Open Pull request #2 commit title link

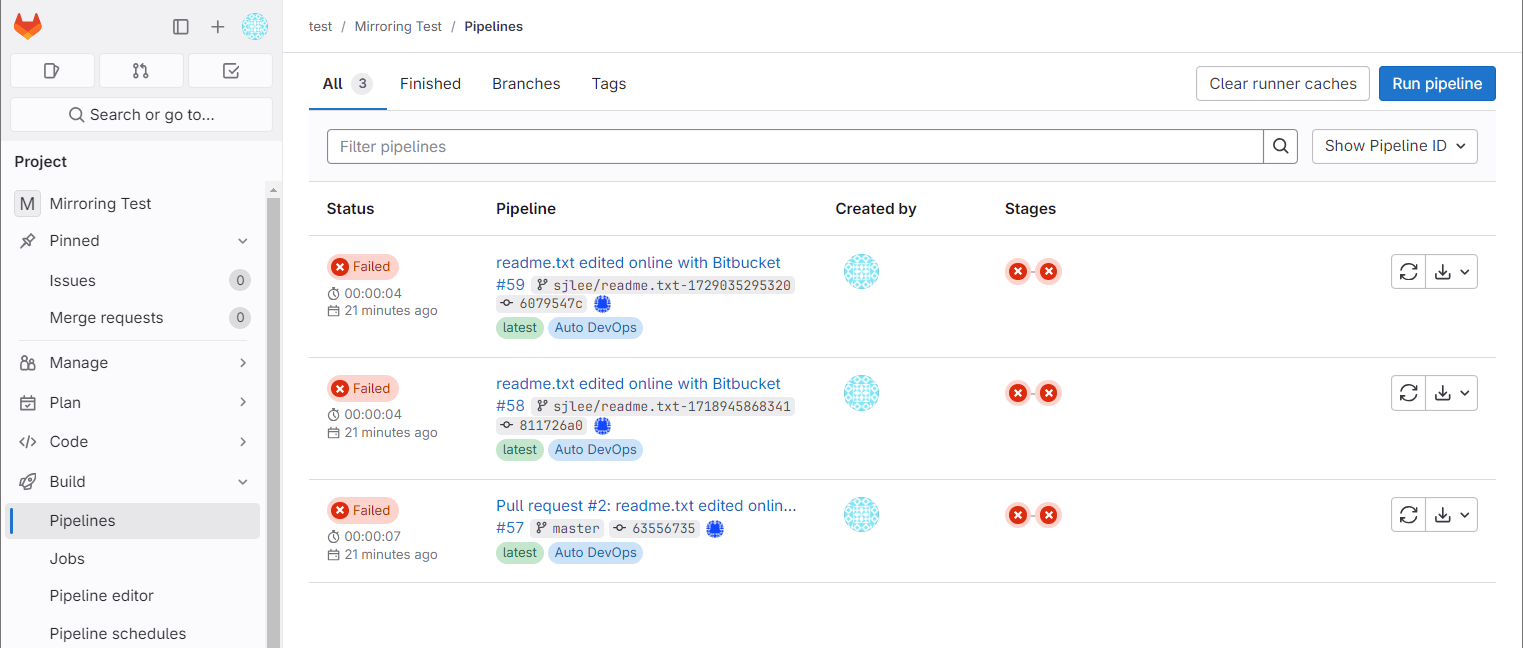click(x=646, y=506)
